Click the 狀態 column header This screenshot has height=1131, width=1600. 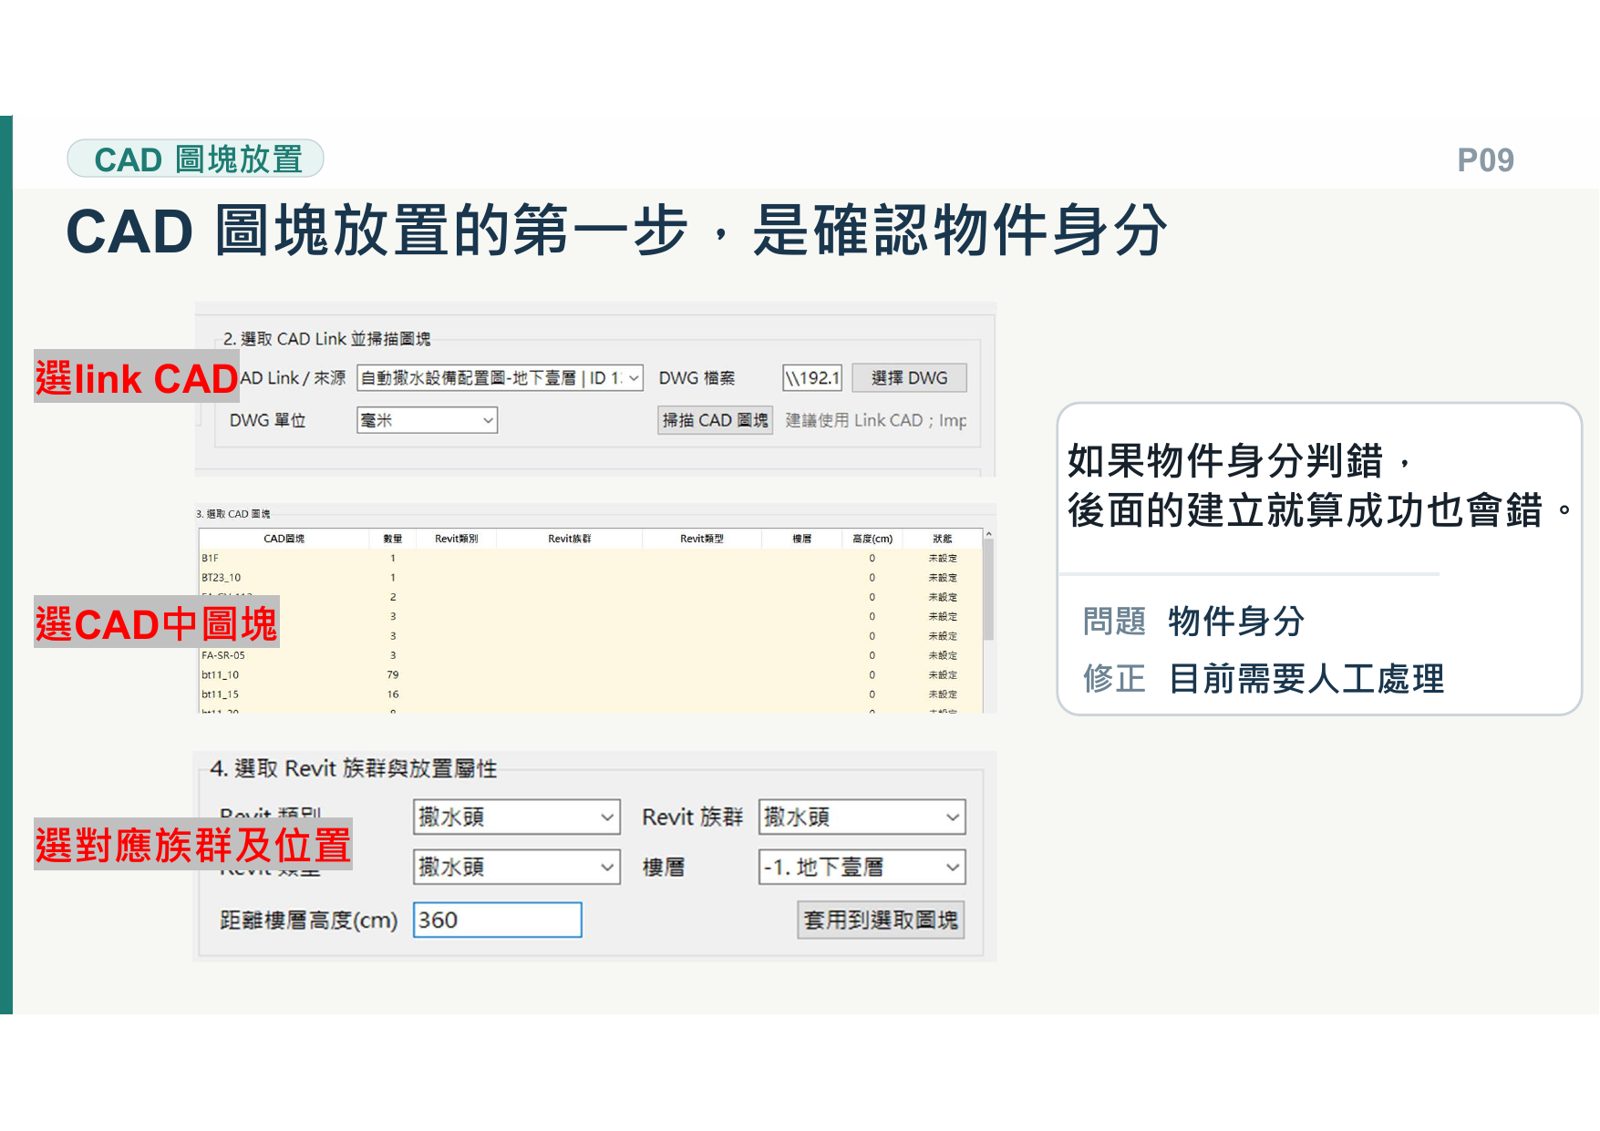click(x=942, y=539)
